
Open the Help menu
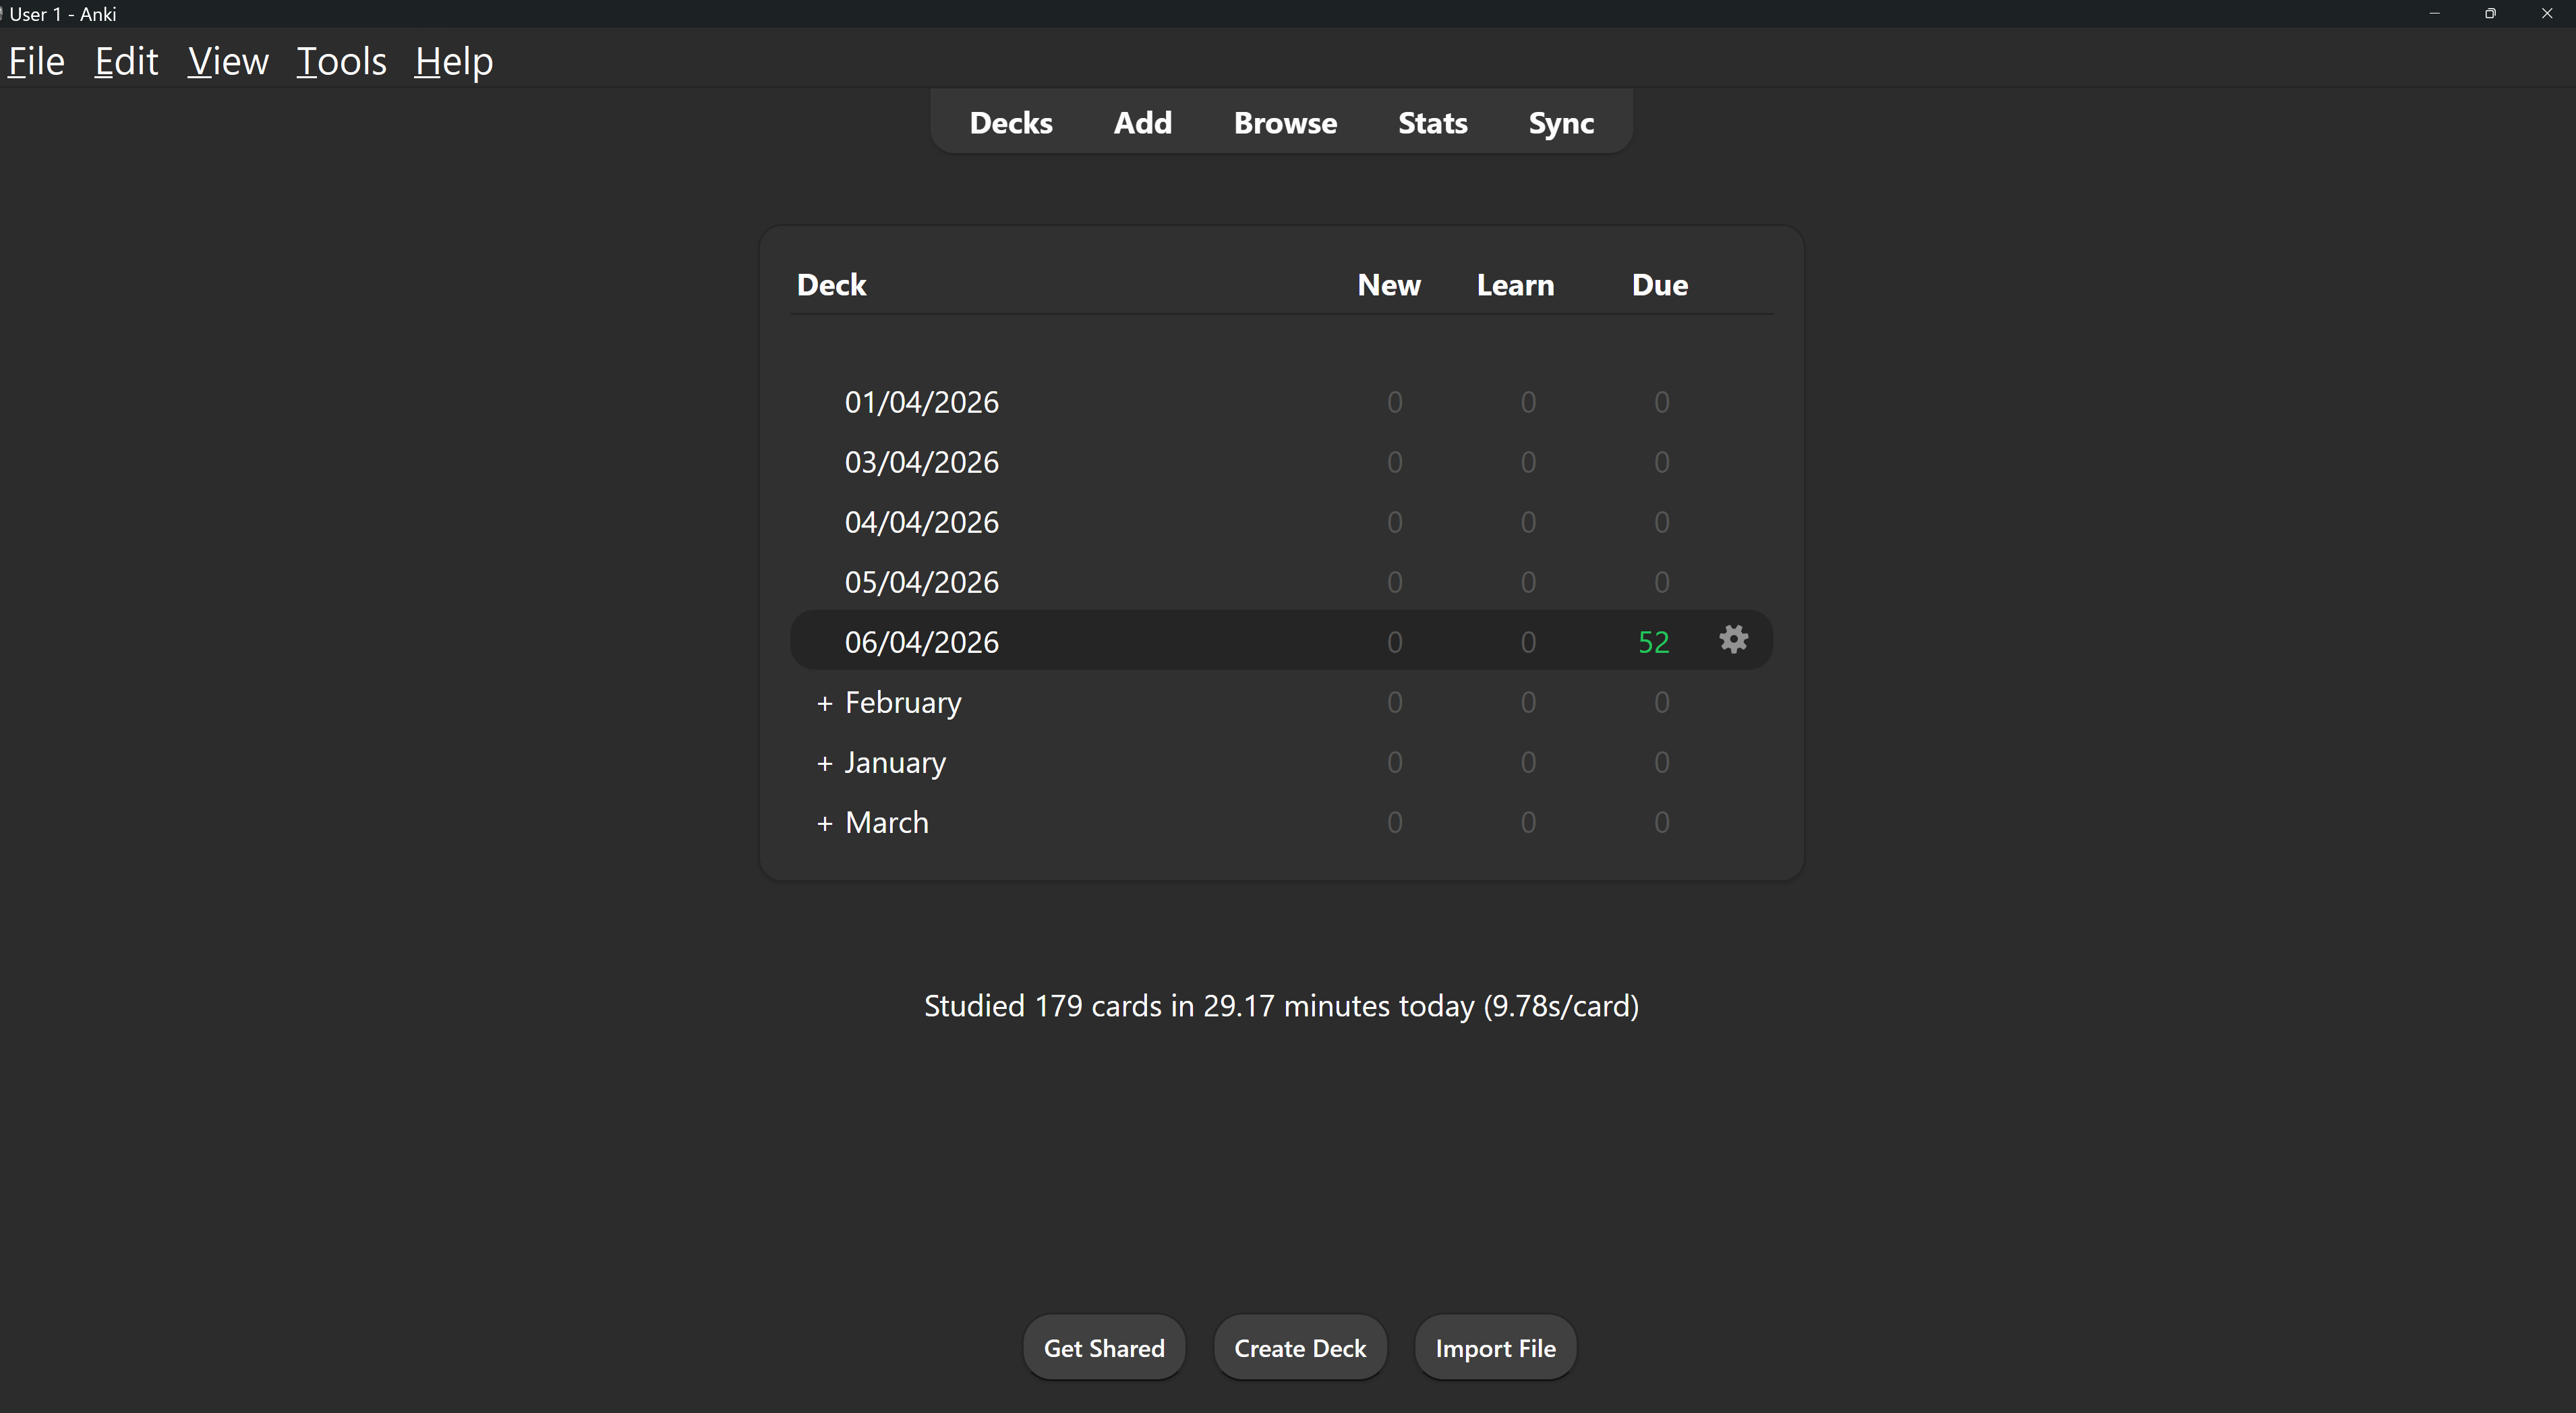pos(453,62)
